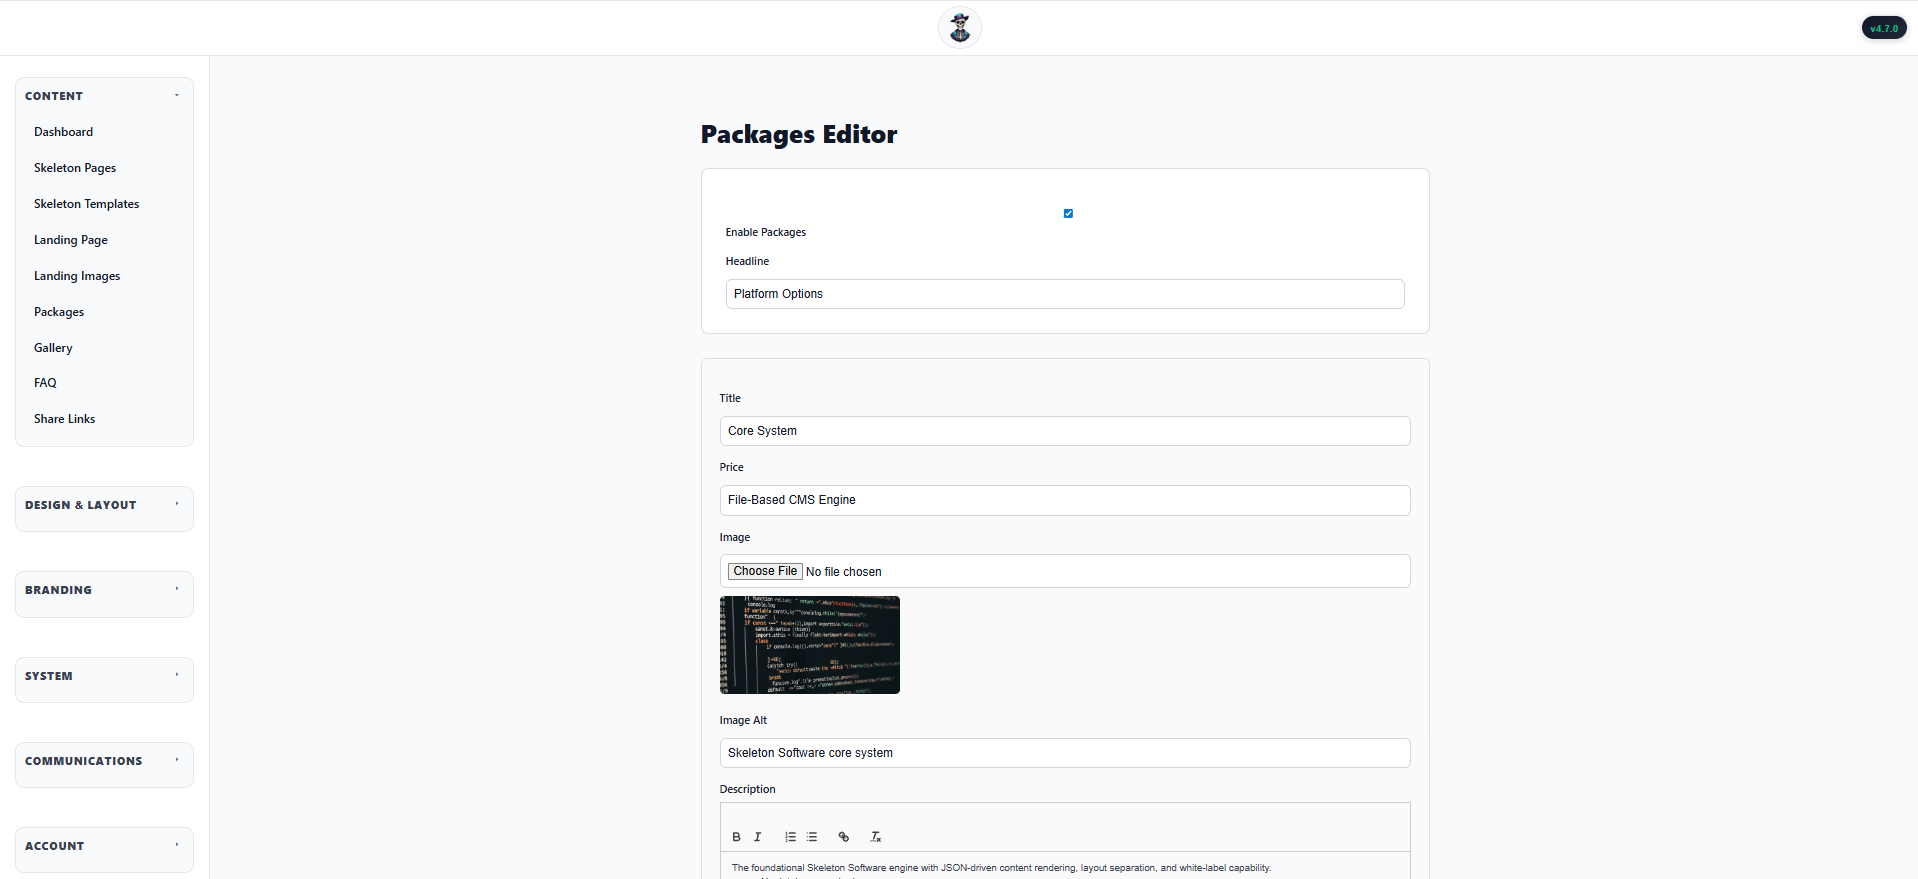
Task: Click into the Headline text field
Action: 1064,294
